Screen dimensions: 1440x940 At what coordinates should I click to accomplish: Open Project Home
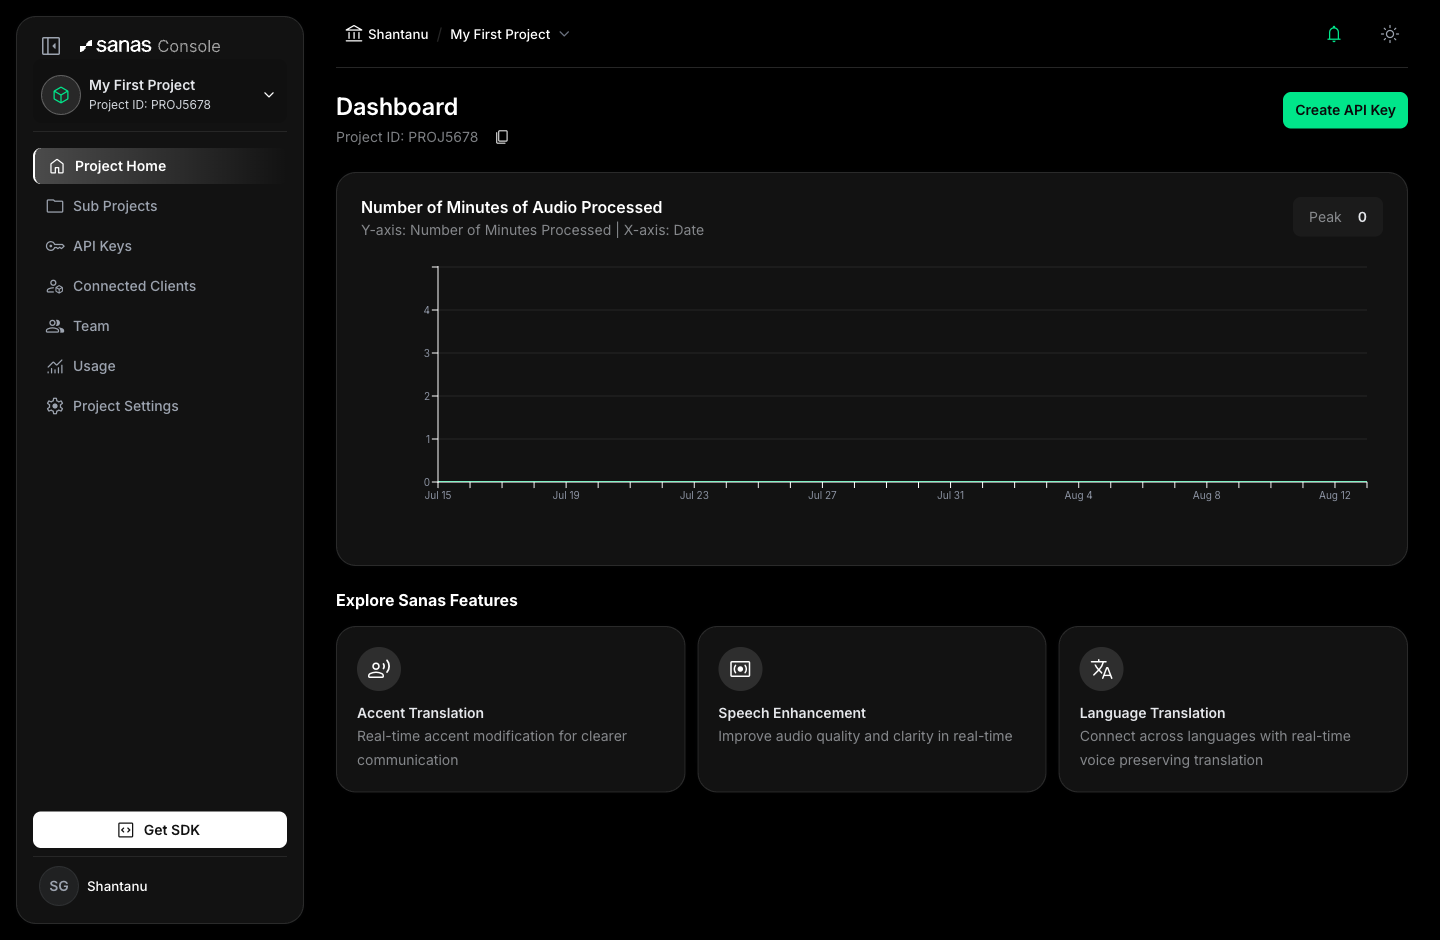coord(160,166)
